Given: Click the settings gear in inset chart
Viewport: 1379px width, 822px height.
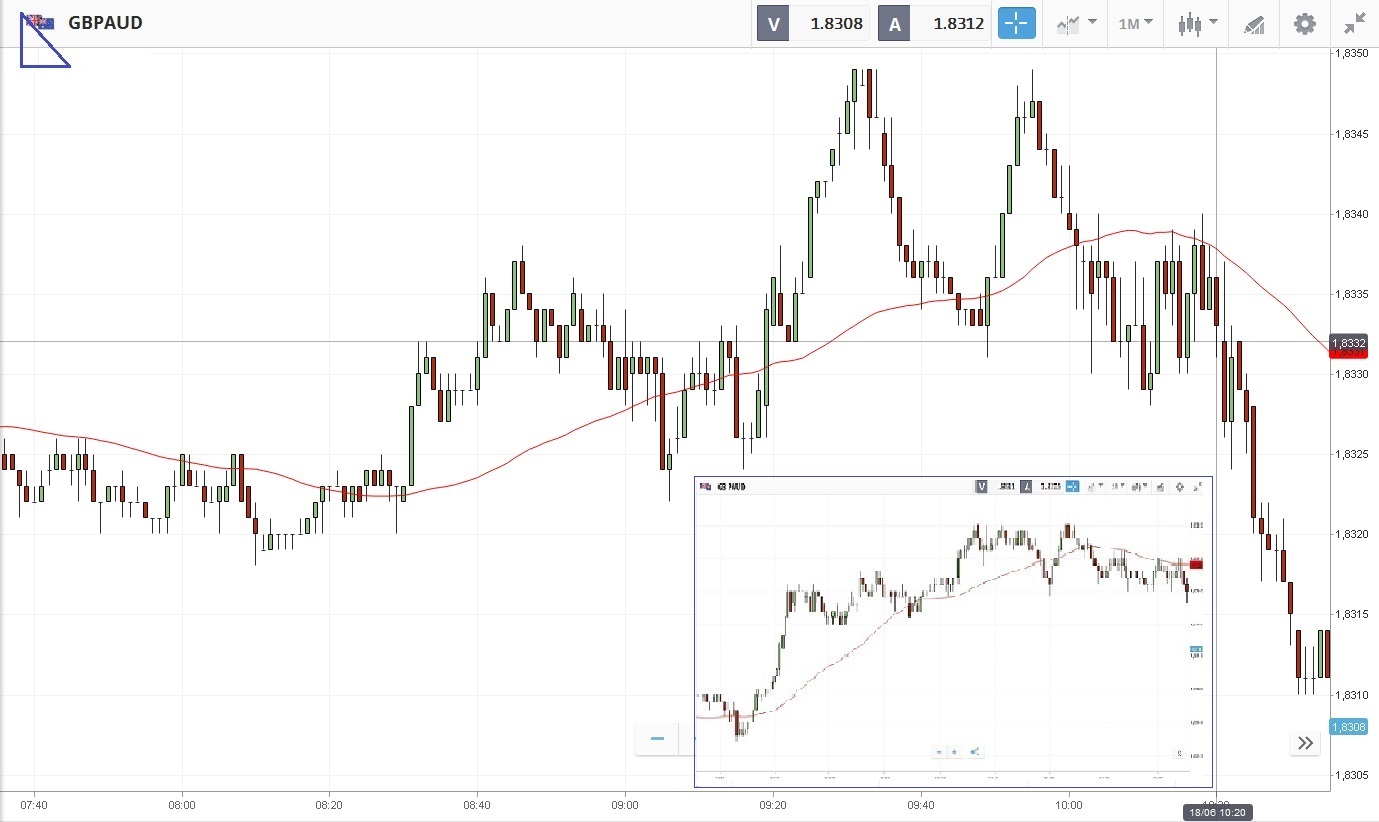Looking at the screenshot, I should [1180, 487].
